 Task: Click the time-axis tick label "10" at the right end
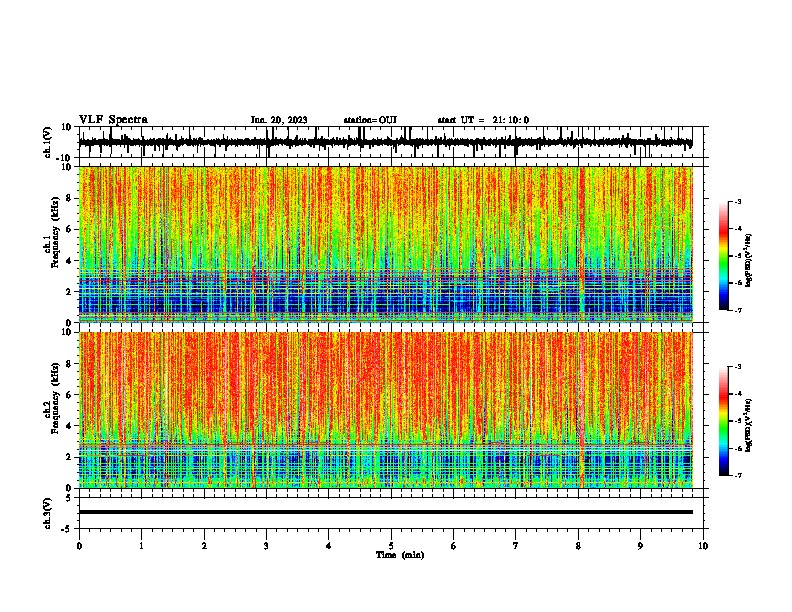pos(703,546)
